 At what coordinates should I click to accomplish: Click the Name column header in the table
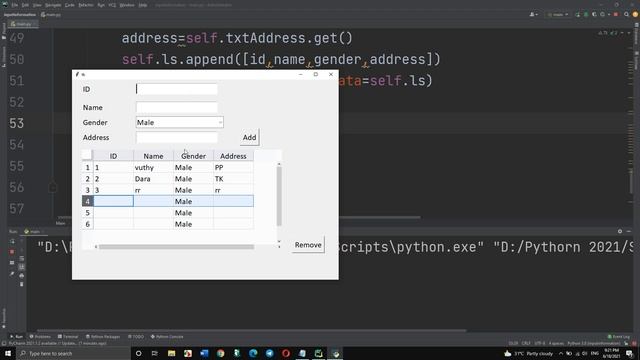pos(153,156)
